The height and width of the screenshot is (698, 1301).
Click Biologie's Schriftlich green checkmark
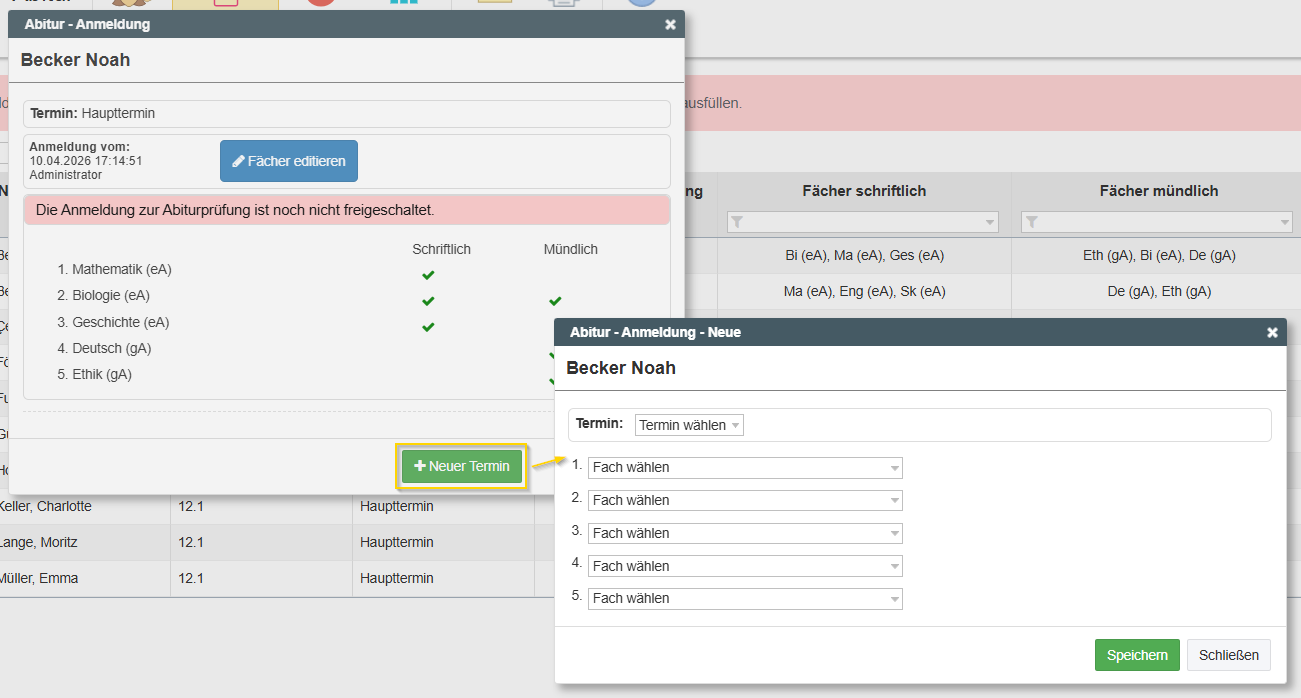(x=428, y=301)
